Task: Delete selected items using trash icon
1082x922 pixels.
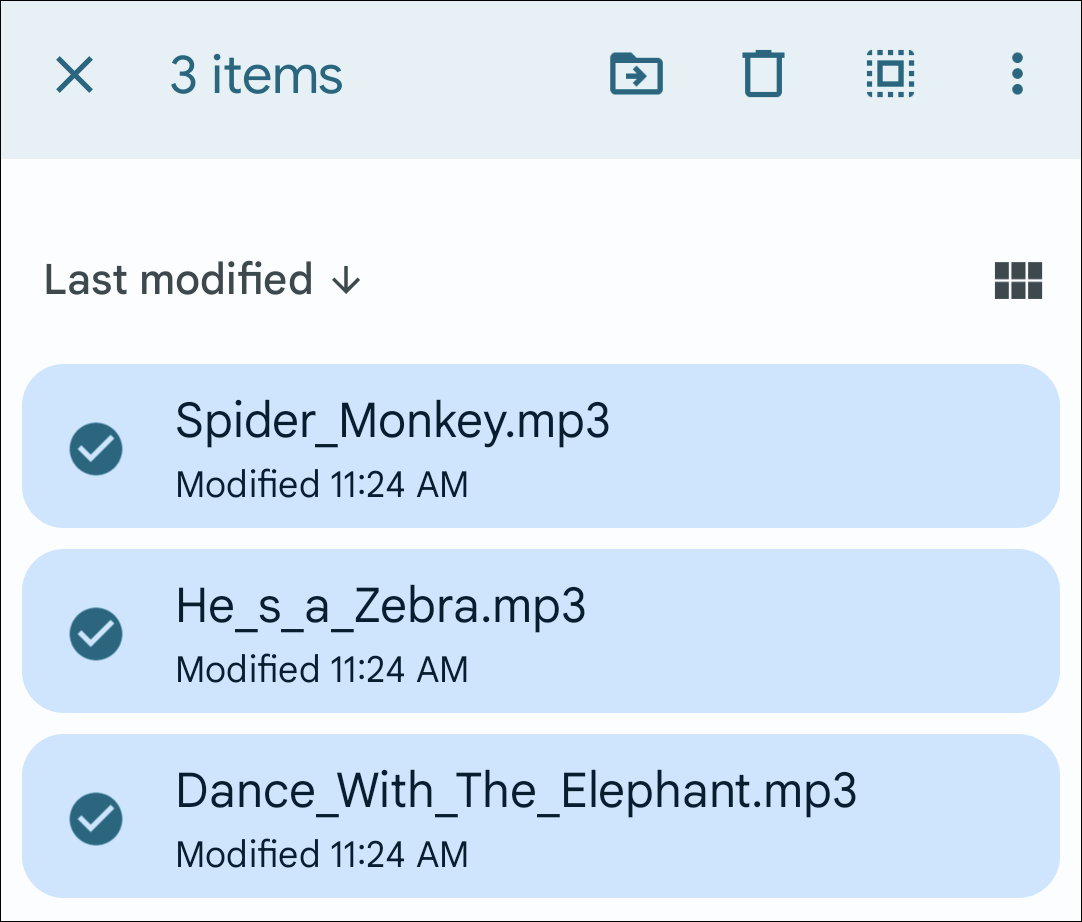Action: point(763,75)
